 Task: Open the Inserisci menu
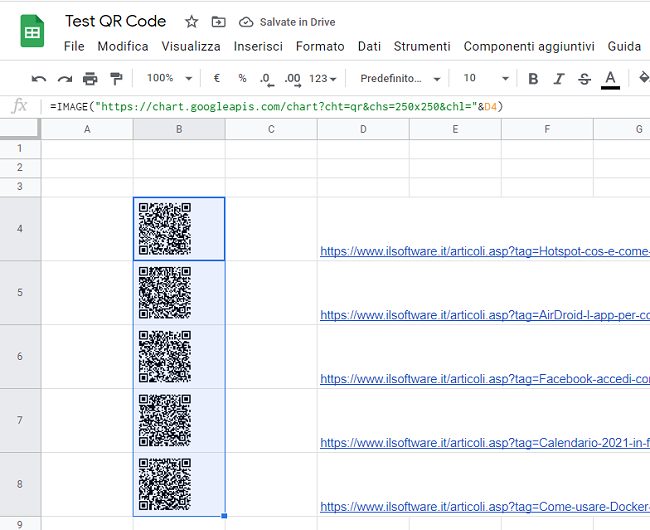[258, 46]
